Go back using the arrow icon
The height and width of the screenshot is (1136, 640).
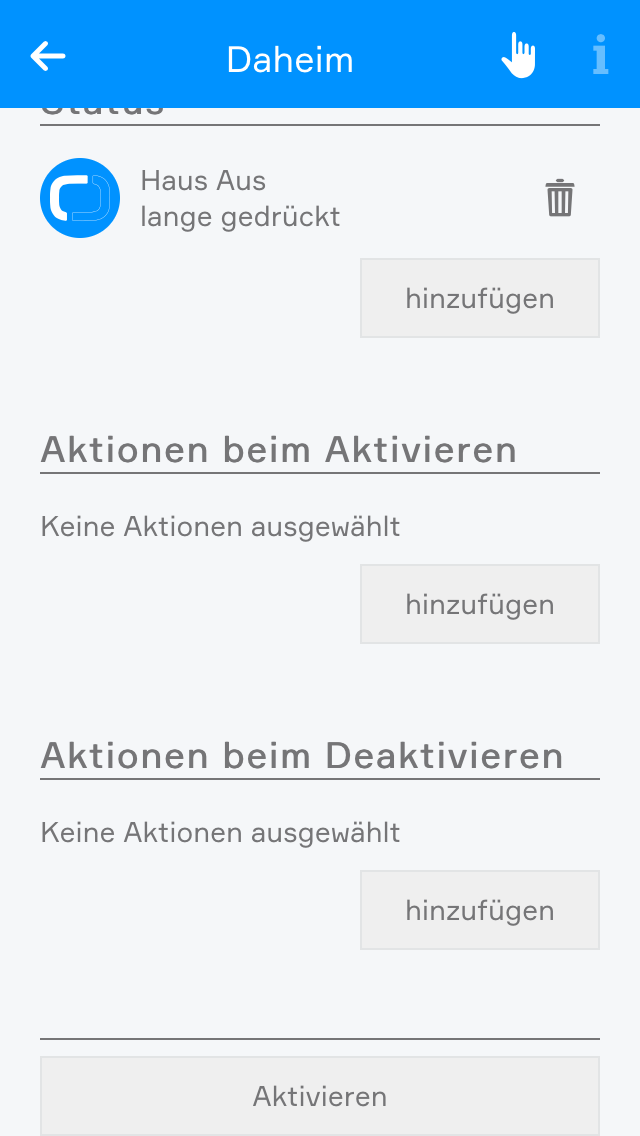[x=48, y=56]
